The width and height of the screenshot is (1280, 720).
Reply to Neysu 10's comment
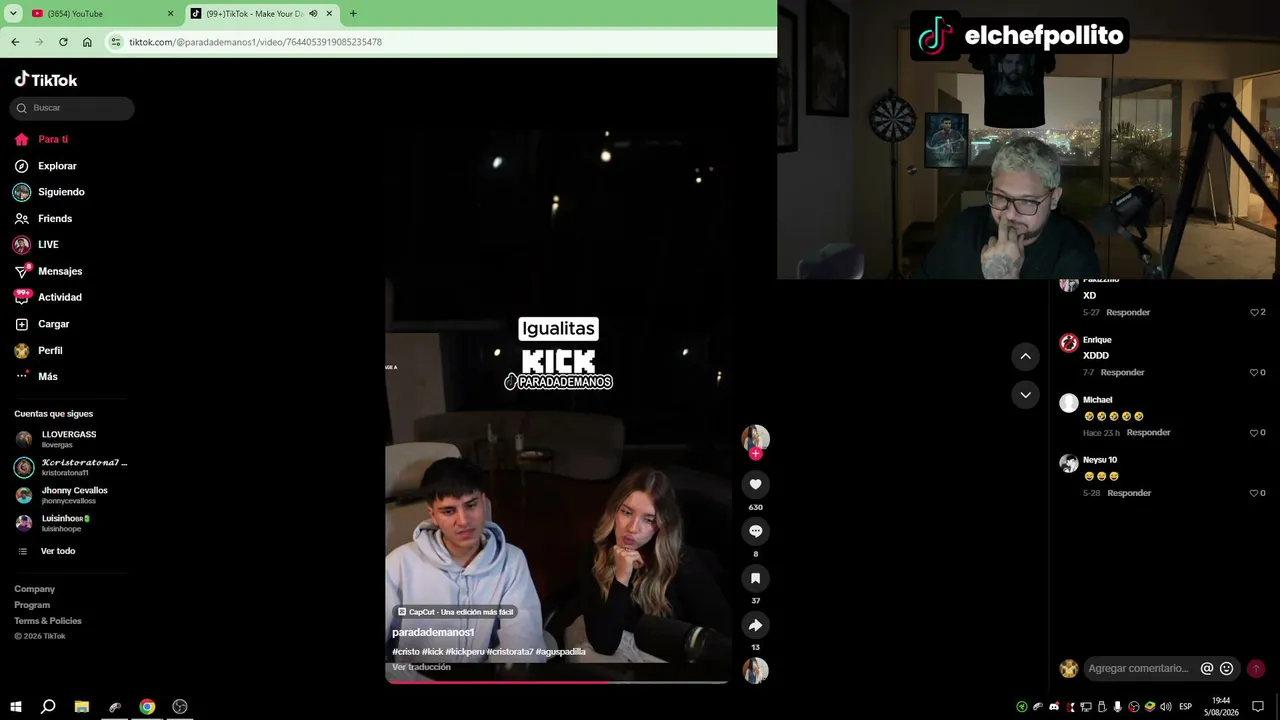point(1129,493)
